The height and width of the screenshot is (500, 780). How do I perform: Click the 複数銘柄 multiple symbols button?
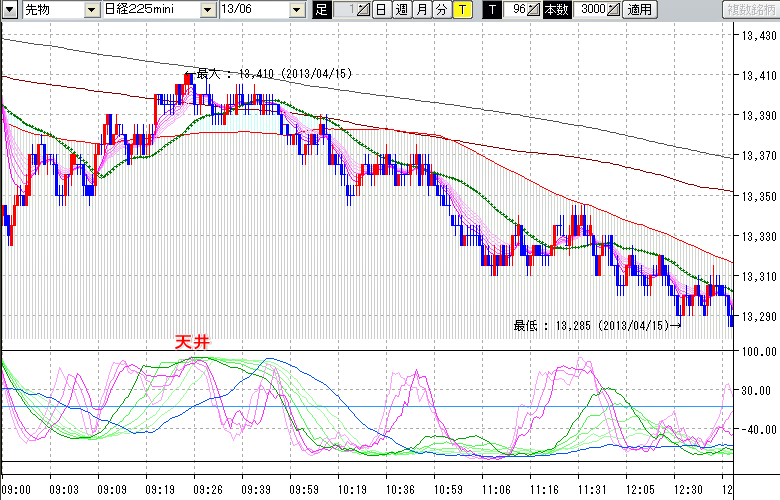click(x=749, y=10)
